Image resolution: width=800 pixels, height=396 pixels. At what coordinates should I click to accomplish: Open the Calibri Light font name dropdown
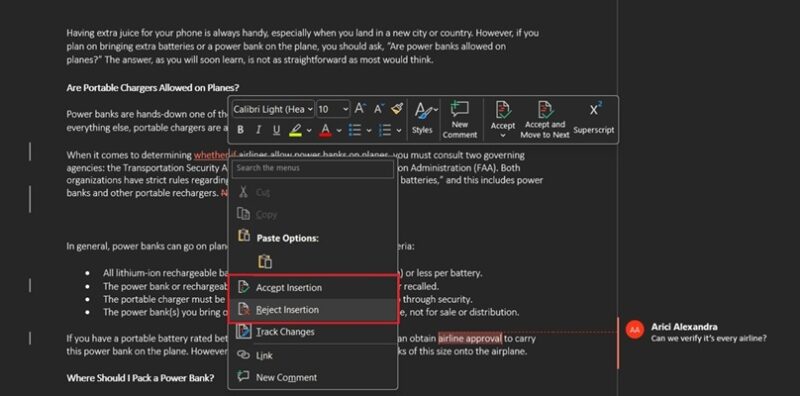coord(273,109)
